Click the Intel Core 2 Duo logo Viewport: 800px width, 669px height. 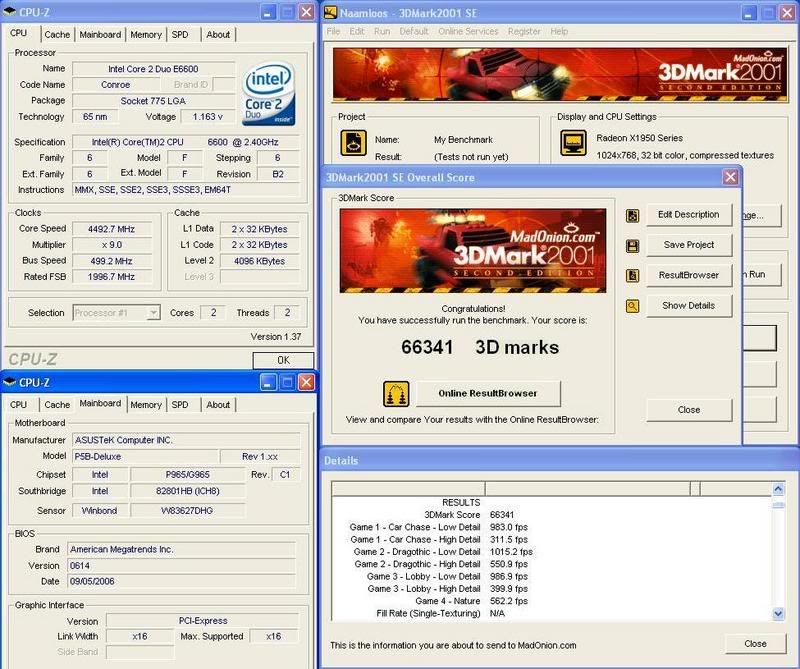(269, 93)
